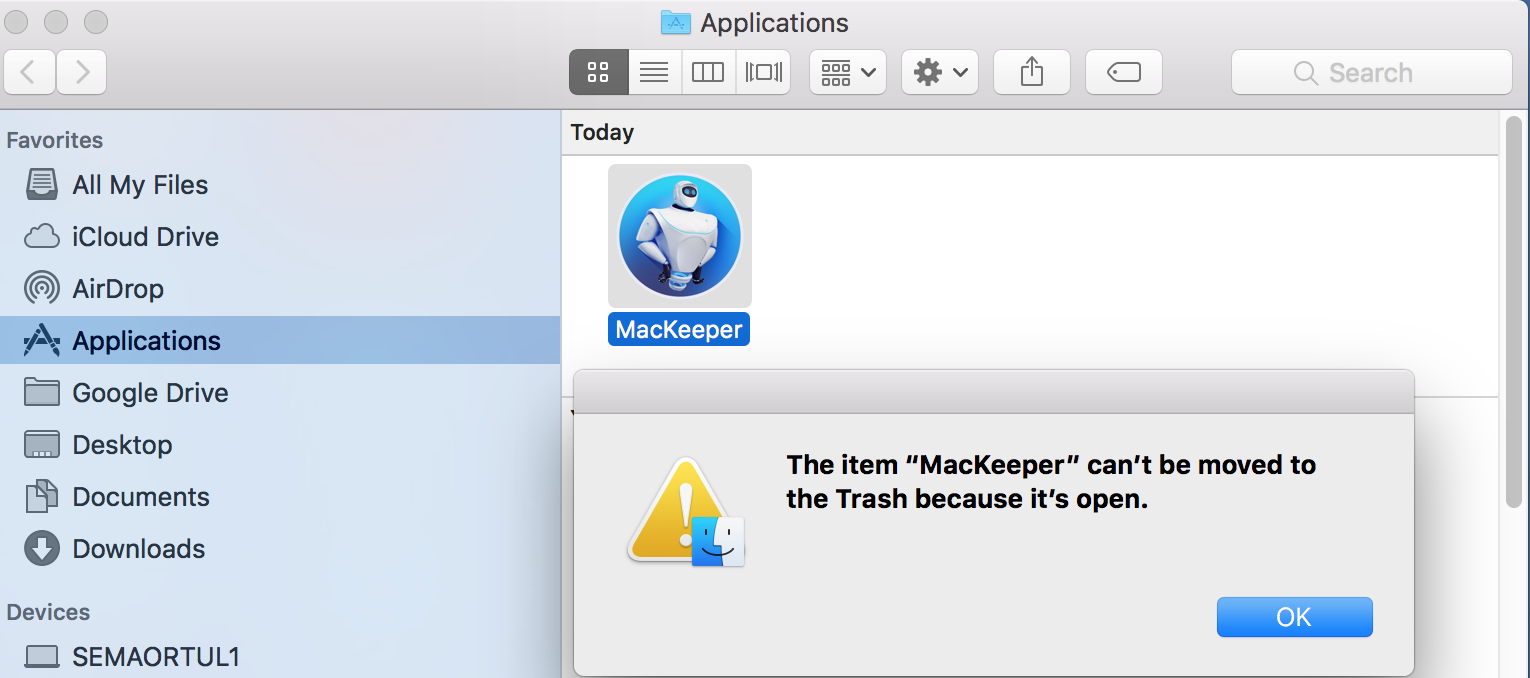
Task: Click the Applications folder icon in title bar
Action: click(676, 22)
